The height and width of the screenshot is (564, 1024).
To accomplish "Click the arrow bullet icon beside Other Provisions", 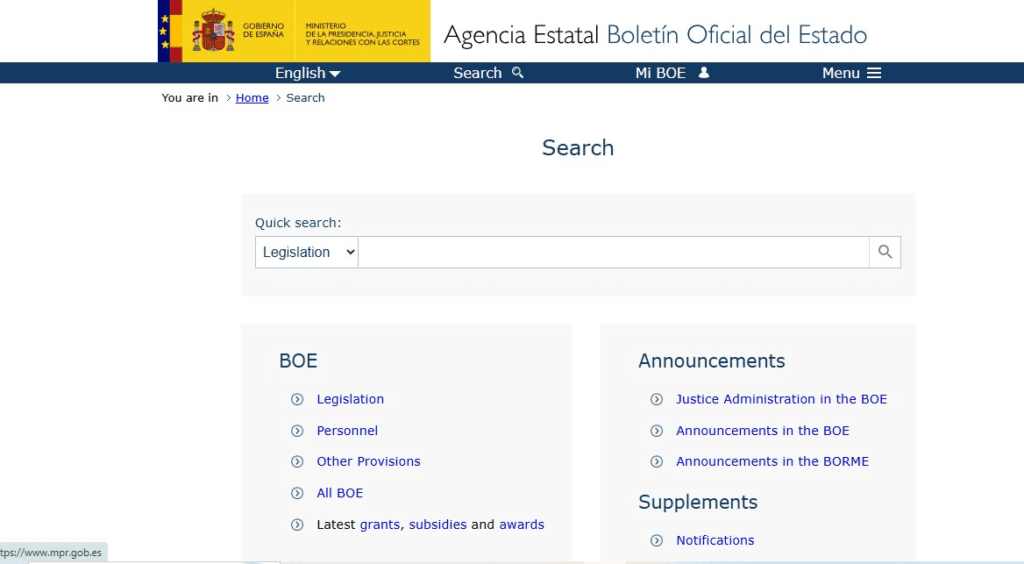I will click(297, 462).
